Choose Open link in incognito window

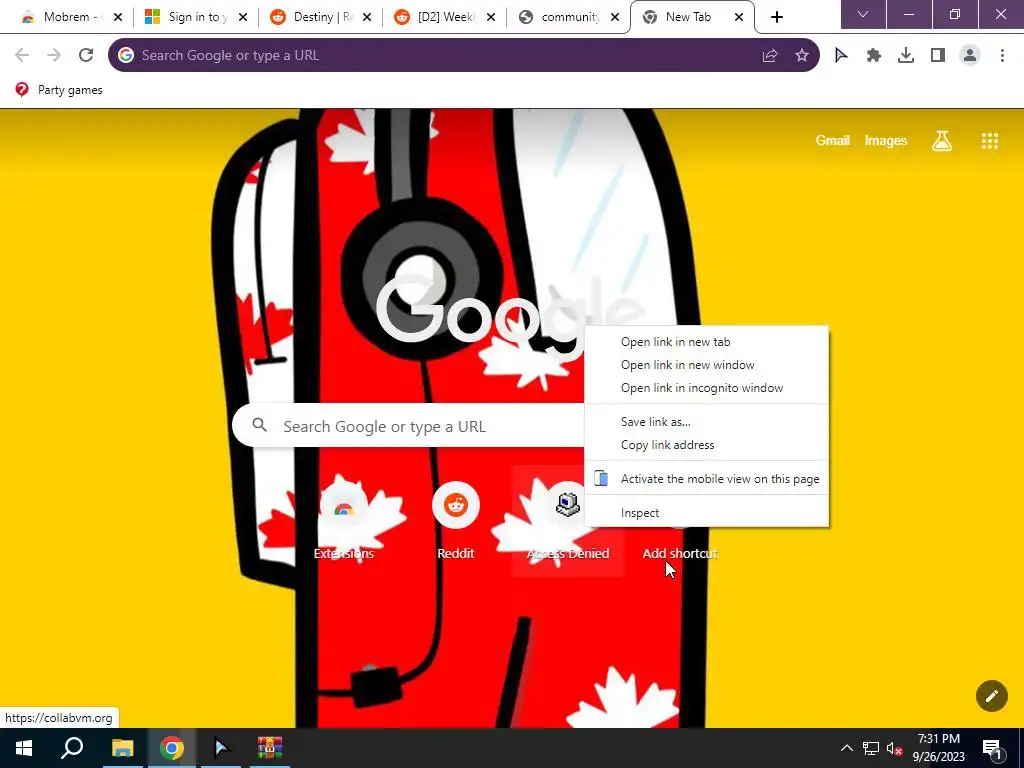pyautogui.click(x=707, y=388)
